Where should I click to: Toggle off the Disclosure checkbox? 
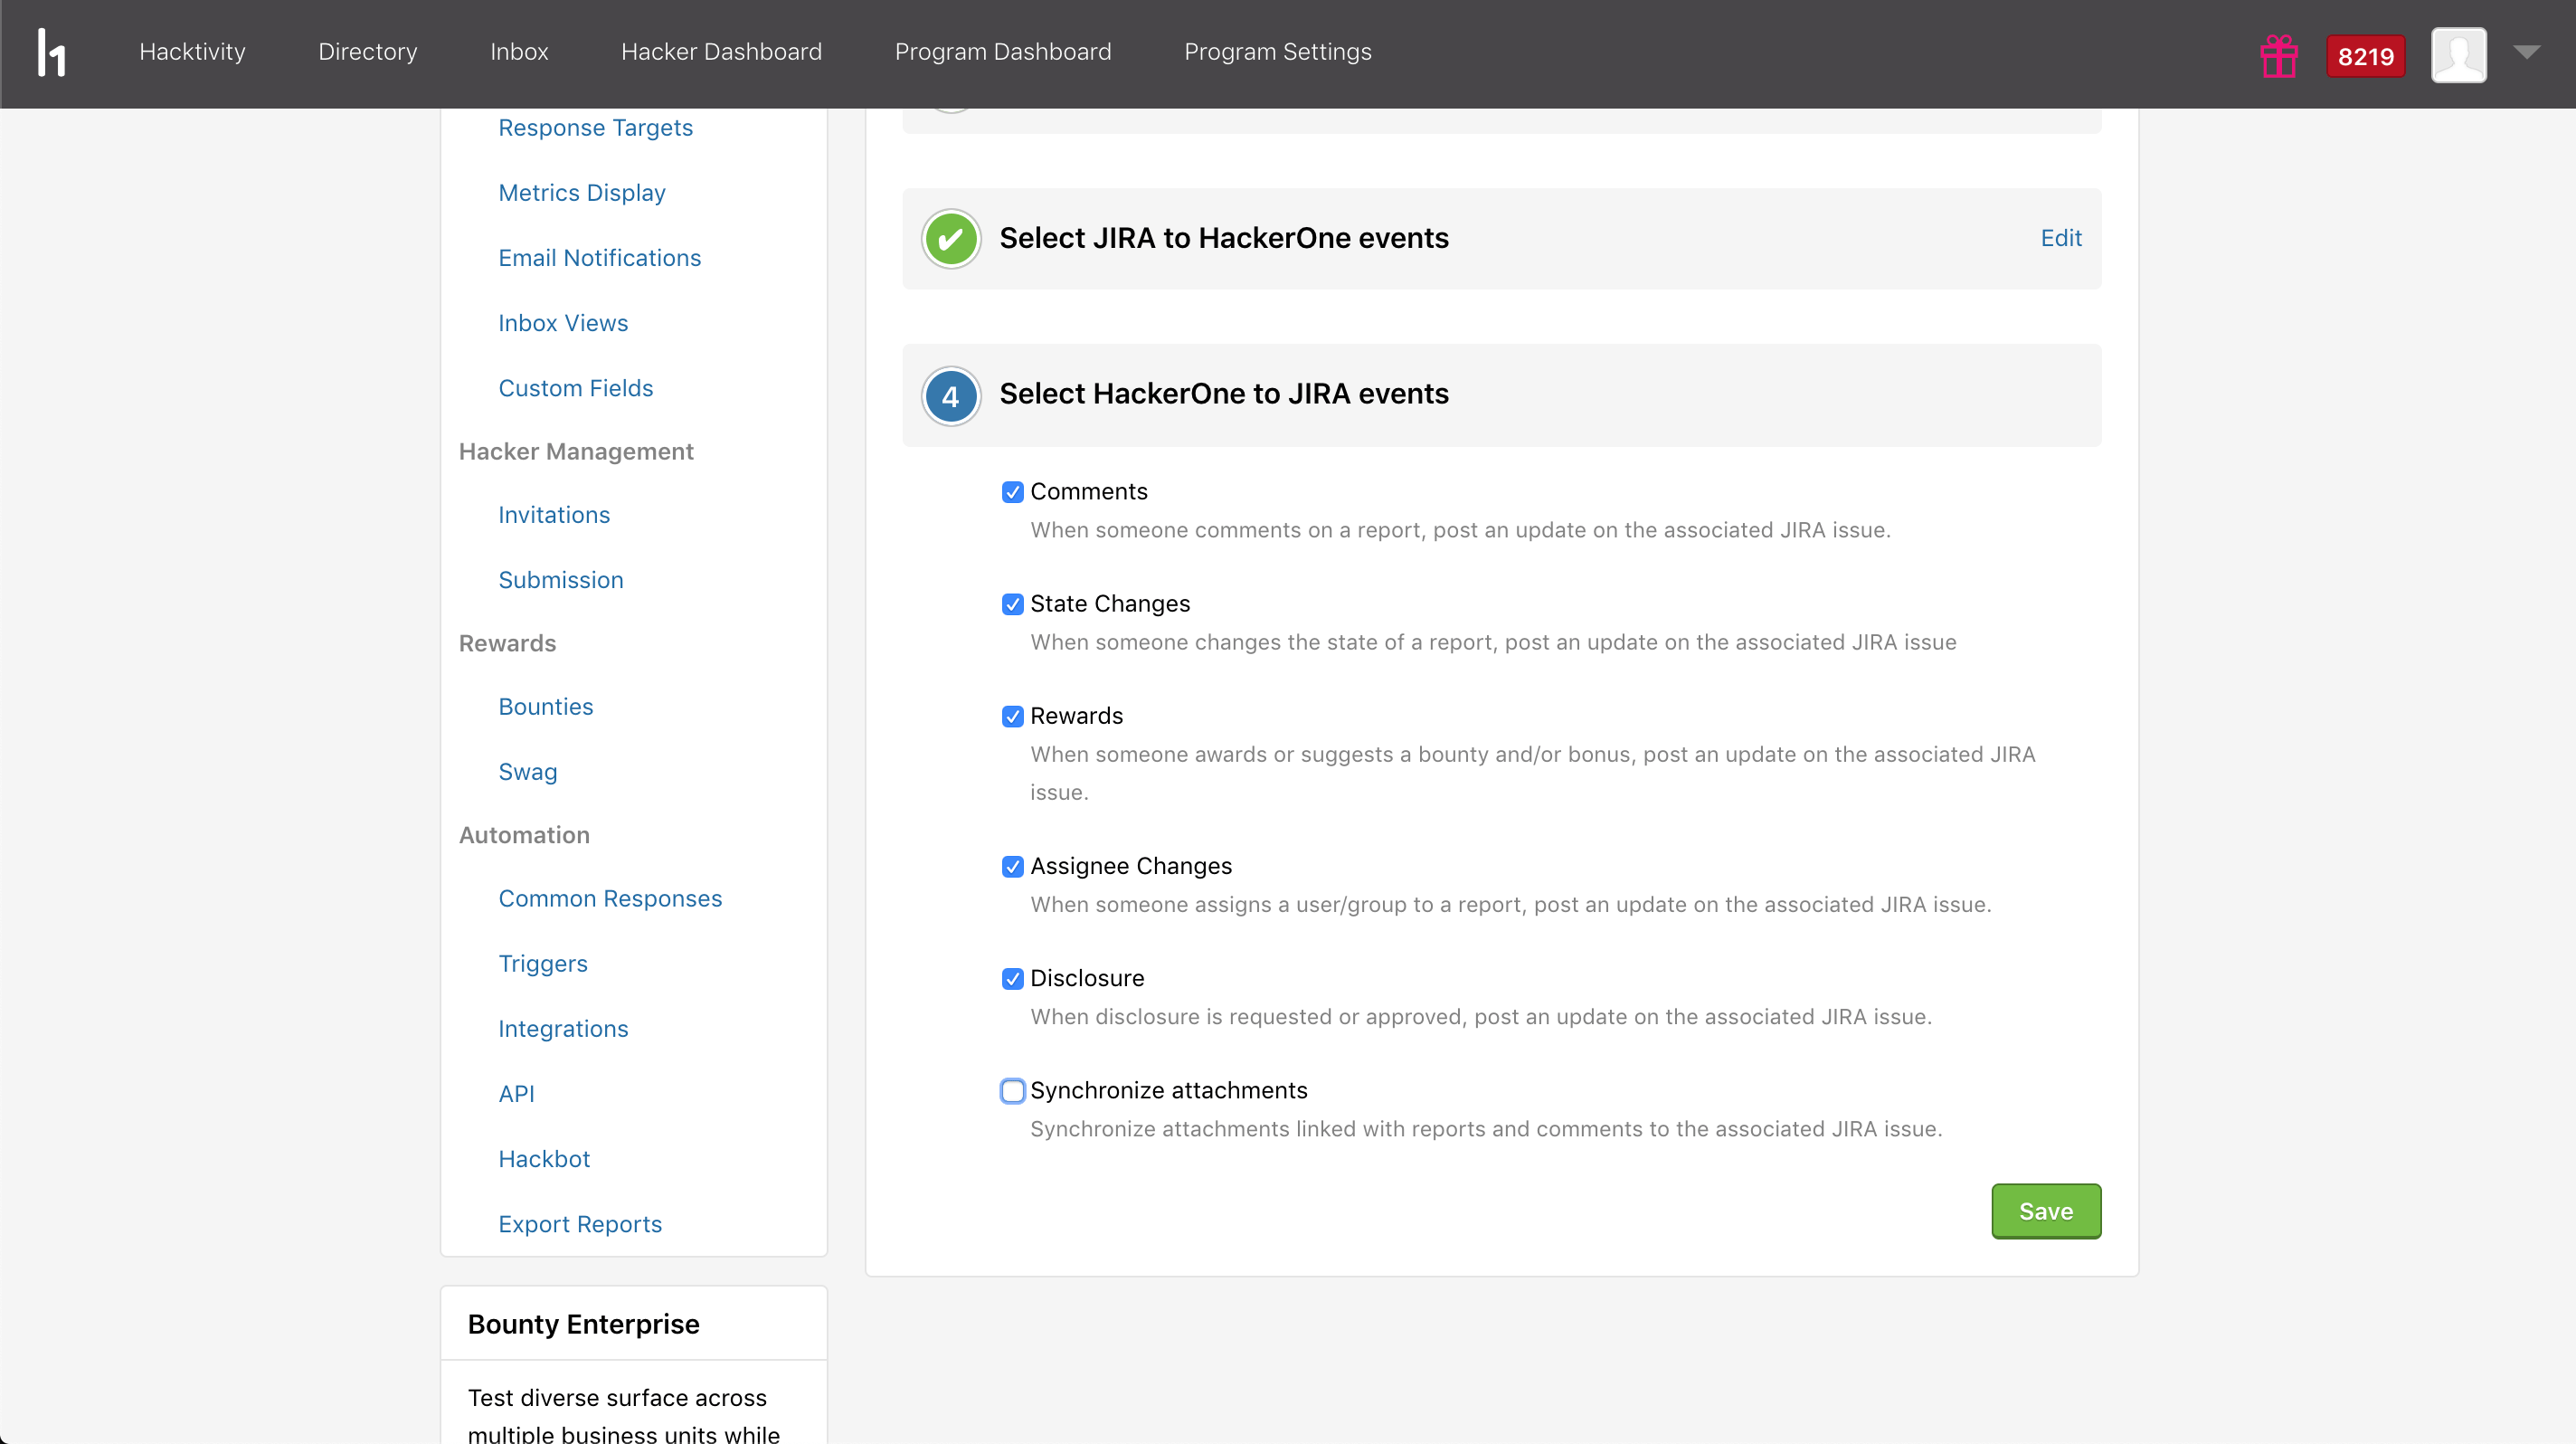(x=1013, y=979)
